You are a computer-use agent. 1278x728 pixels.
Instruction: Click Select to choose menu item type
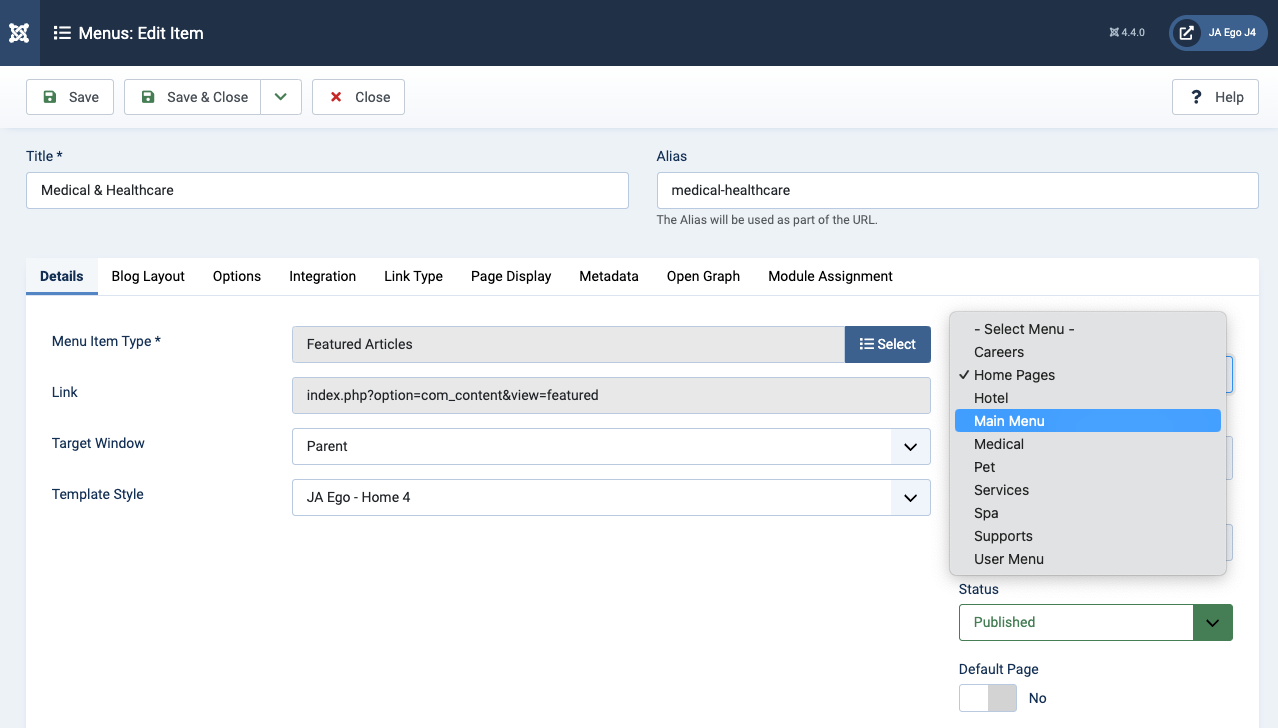click(887, 344)
